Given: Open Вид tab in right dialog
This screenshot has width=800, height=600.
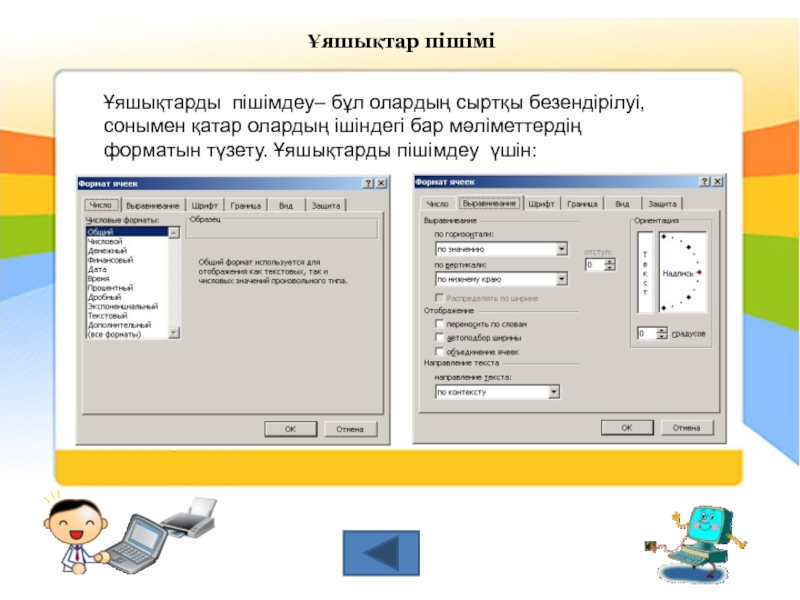Looking at the screenshot, I should (622, 204).
